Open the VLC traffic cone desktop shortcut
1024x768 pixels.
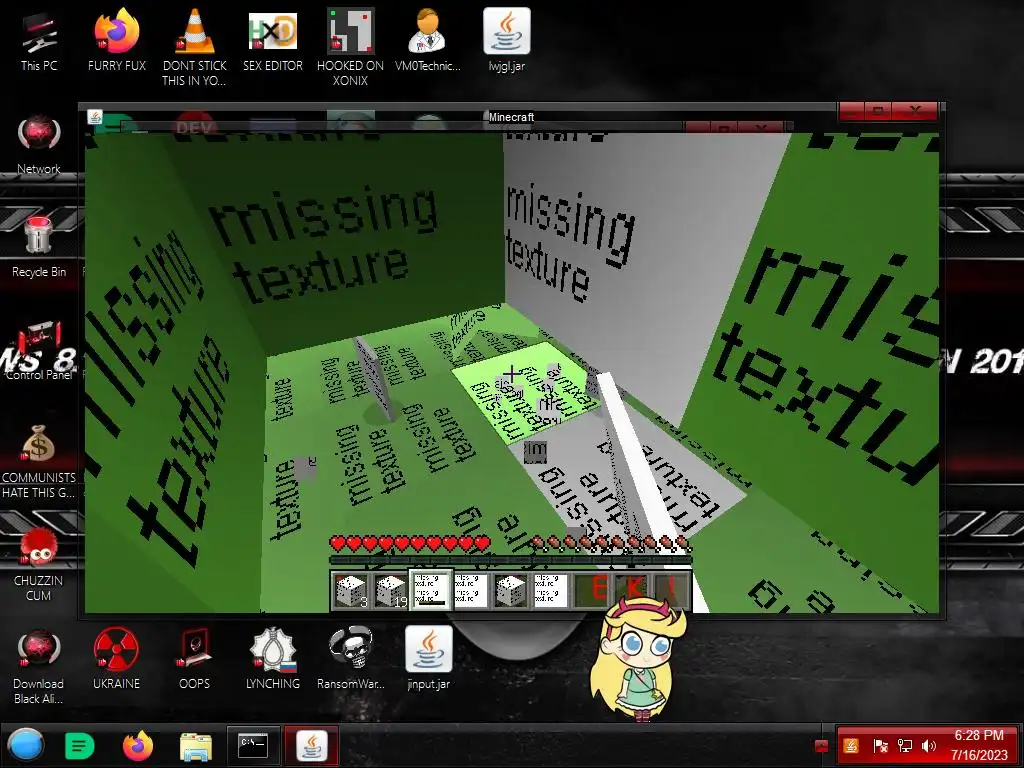tap(195, 47)
